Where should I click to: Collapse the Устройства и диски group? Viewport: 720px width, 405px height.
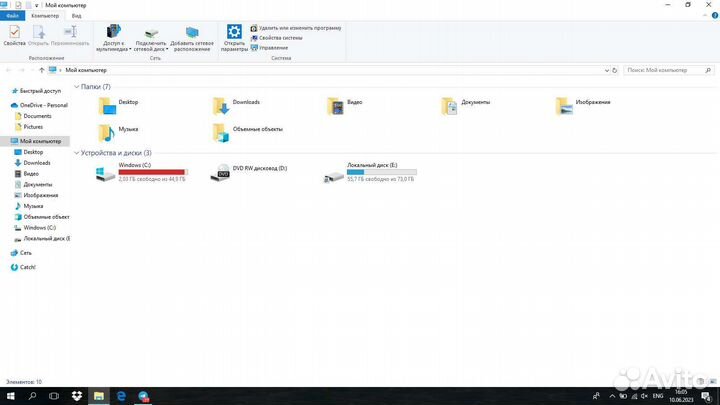tap(77, 153)
